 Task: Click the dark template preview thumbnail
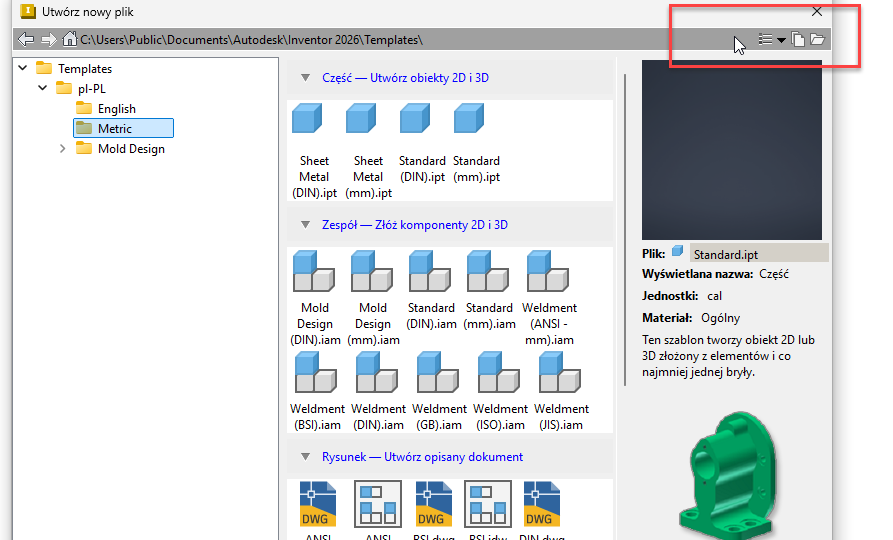coord(732,150)
